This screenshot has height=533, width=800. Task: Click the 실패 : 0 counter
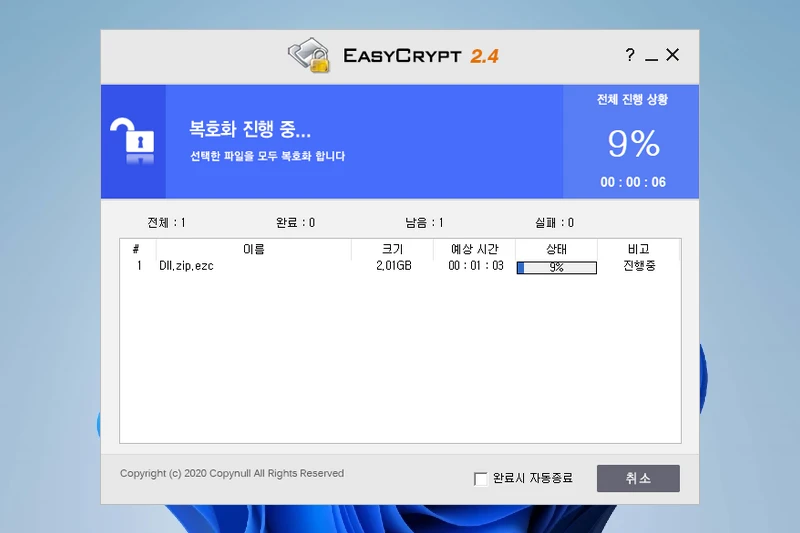point(554,223)
